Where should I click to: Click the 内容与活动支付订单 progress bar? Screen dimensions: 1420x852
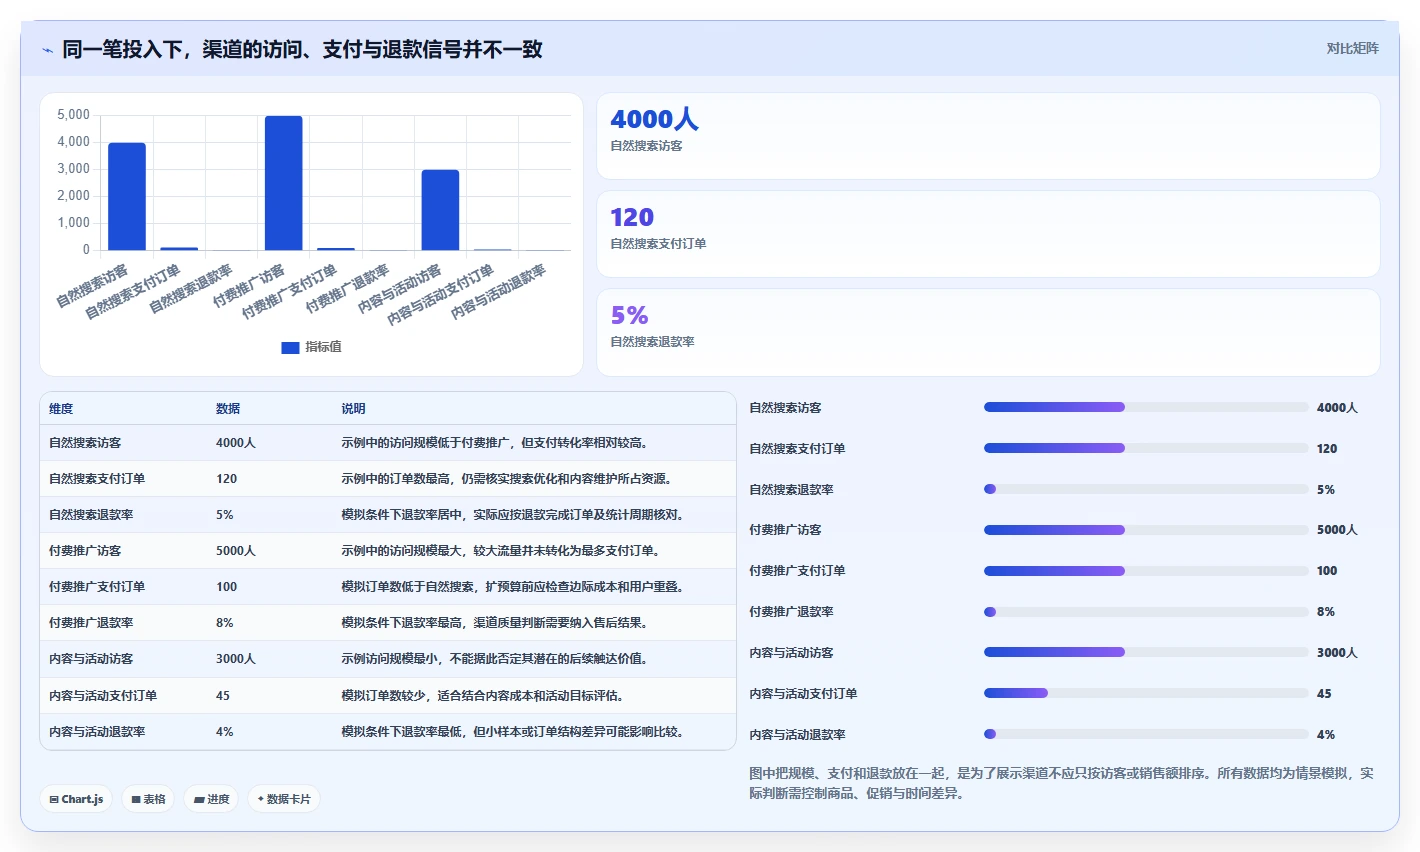click(1146, 693)
